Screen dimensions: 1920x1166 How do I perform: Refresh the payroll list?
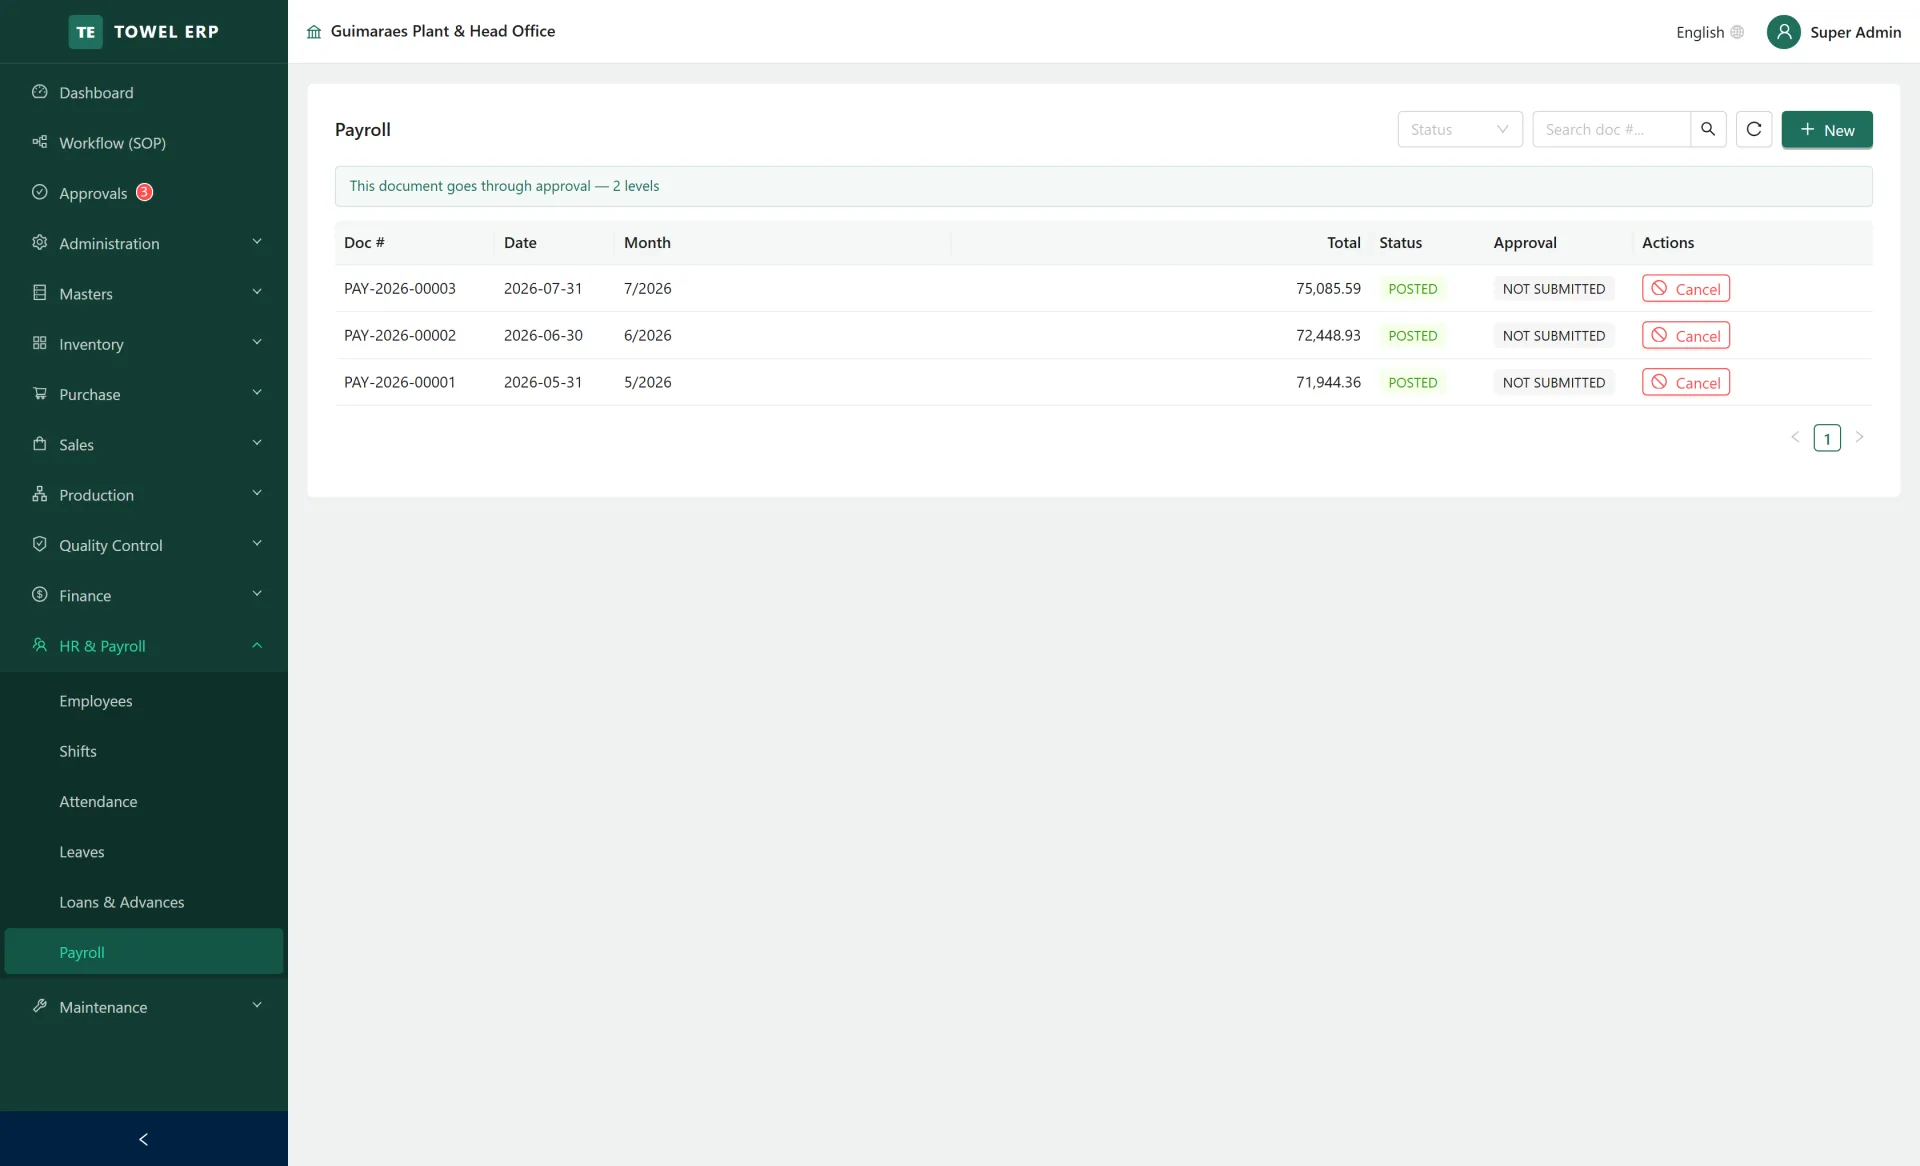(1754, 129)
